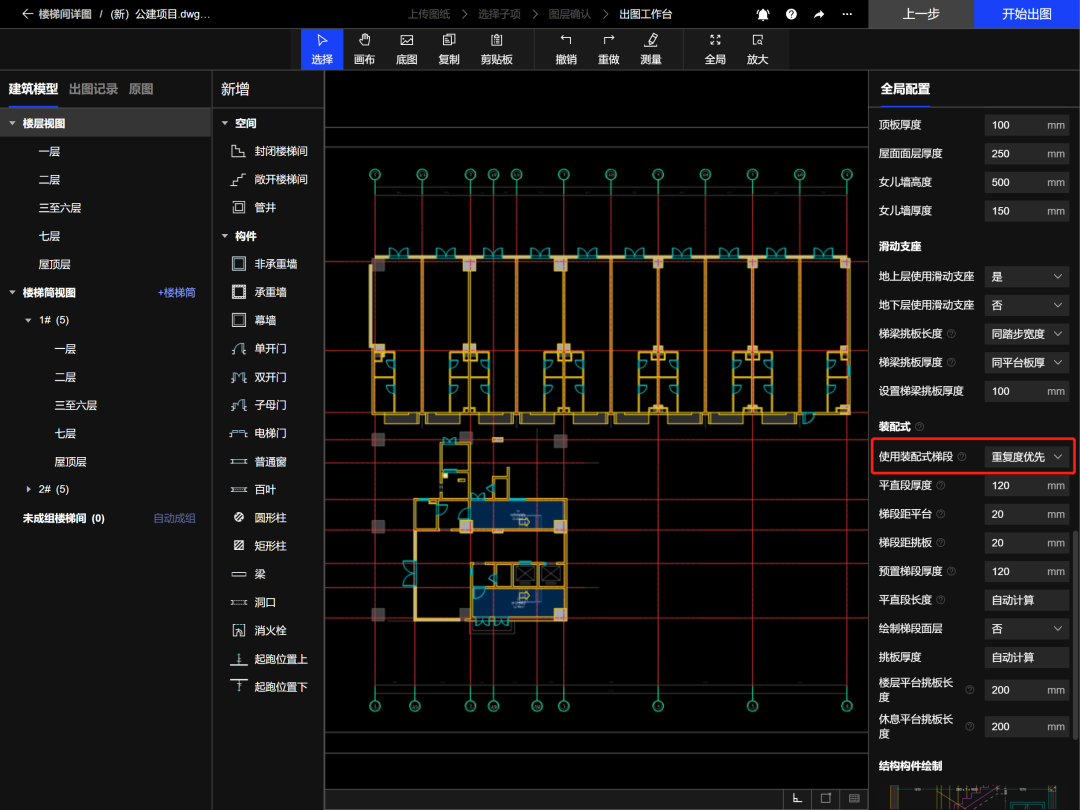Select the 电梯门 elevator door component
The image size is (1080, 810).
270,434
